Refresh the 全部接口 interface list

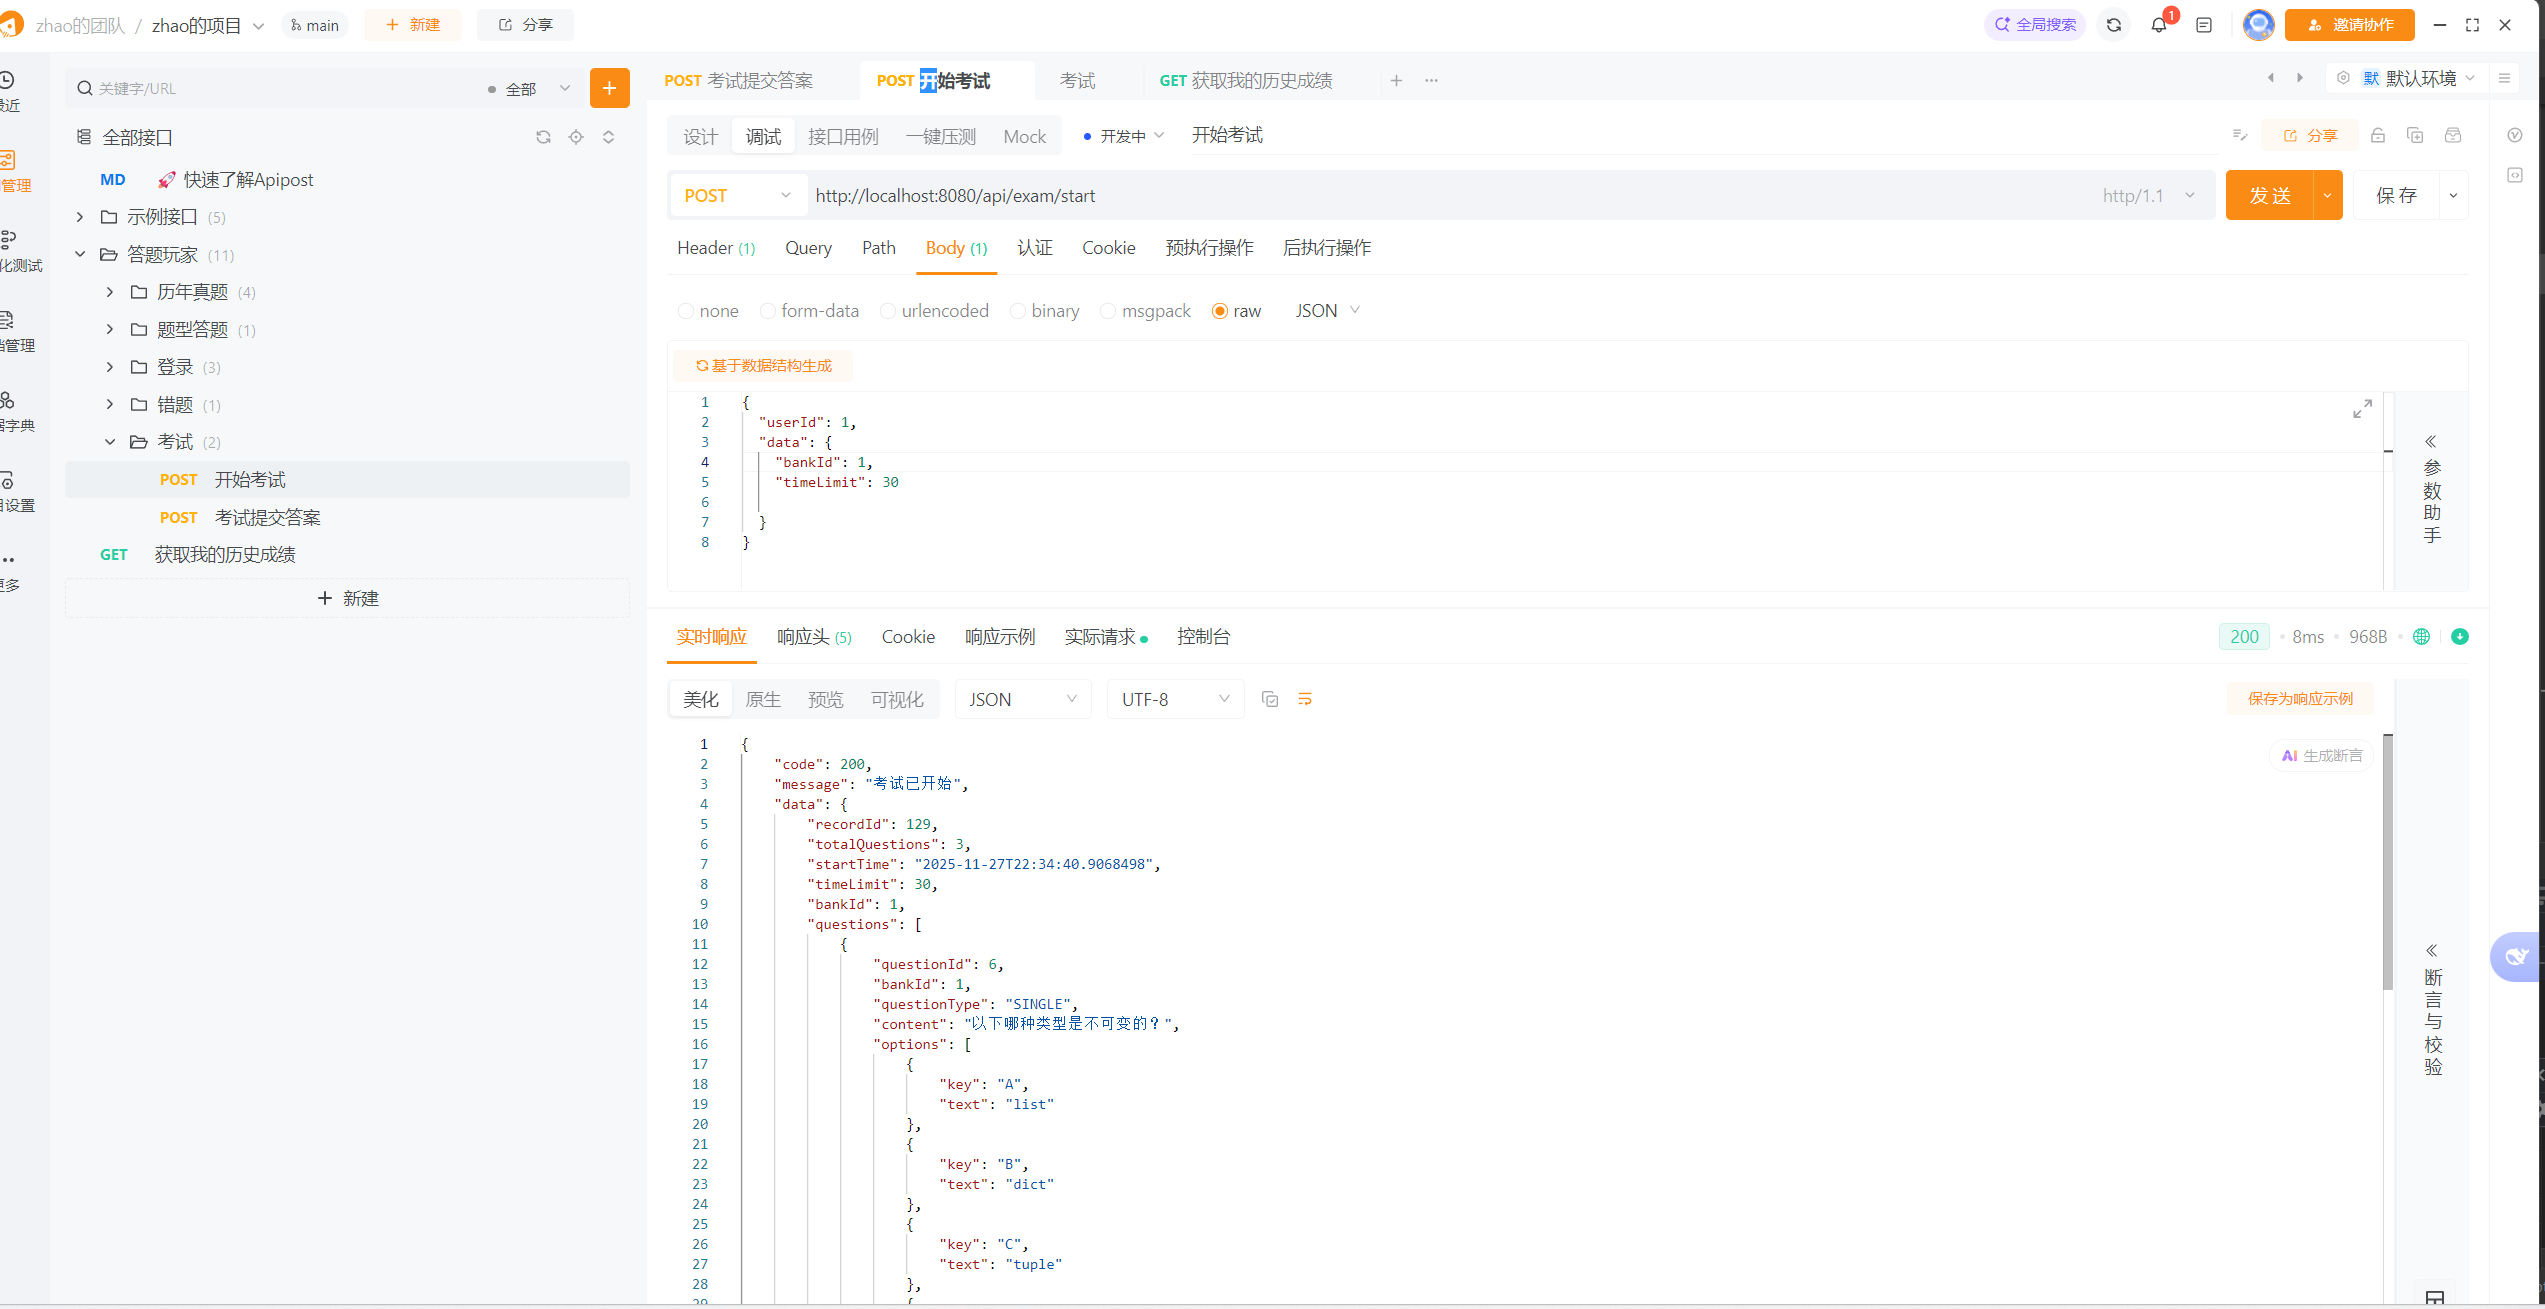(543, 137)
